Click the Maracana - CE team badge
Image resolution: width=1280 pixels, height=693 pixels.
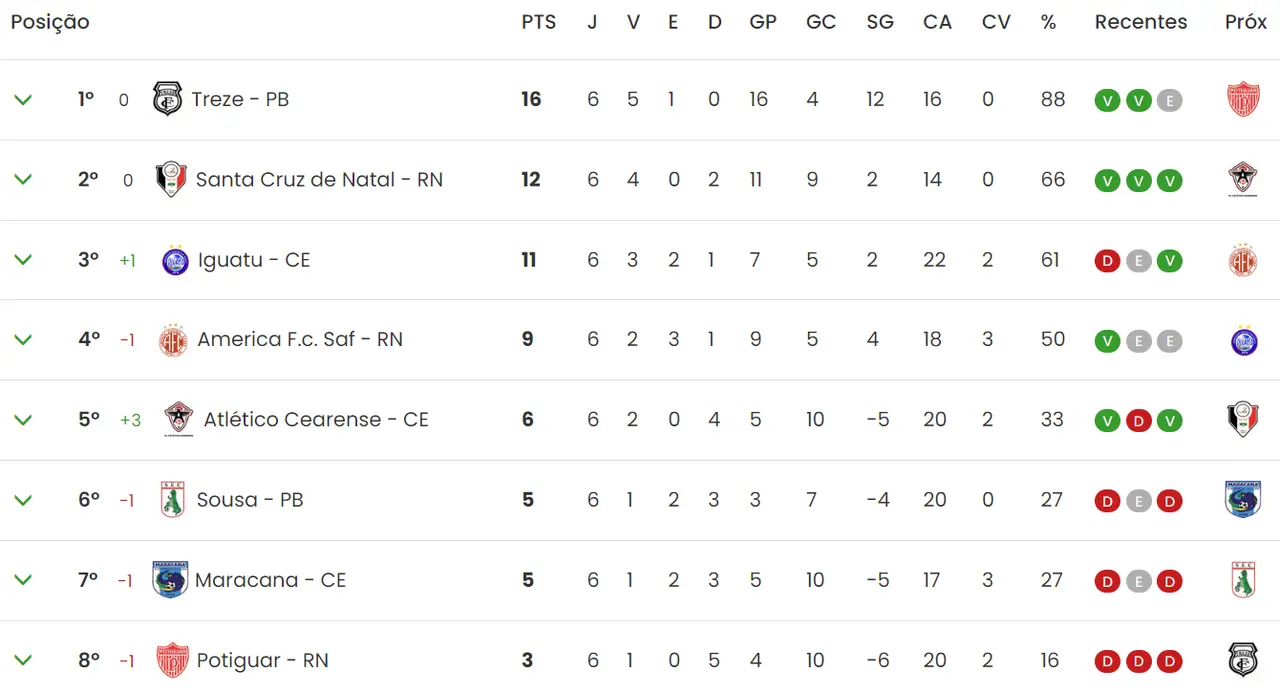click(x=170, y=580)
